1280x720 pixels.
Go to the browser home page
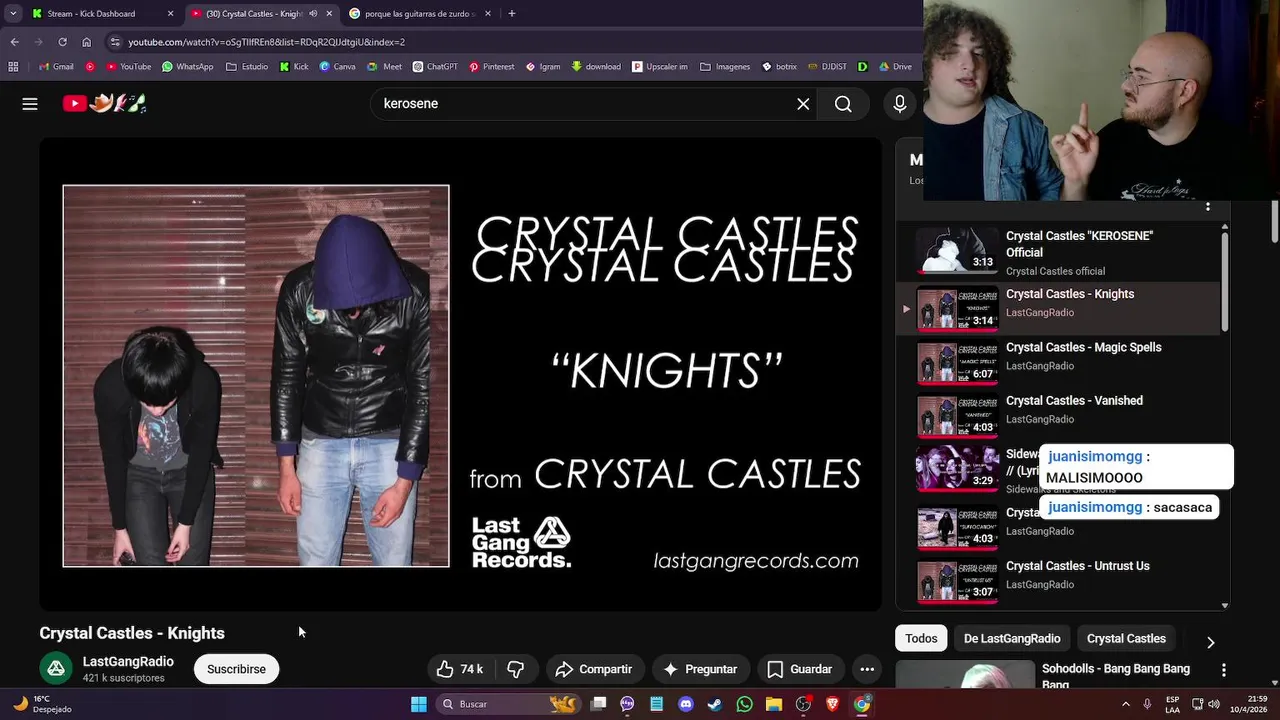click(86, 42)
